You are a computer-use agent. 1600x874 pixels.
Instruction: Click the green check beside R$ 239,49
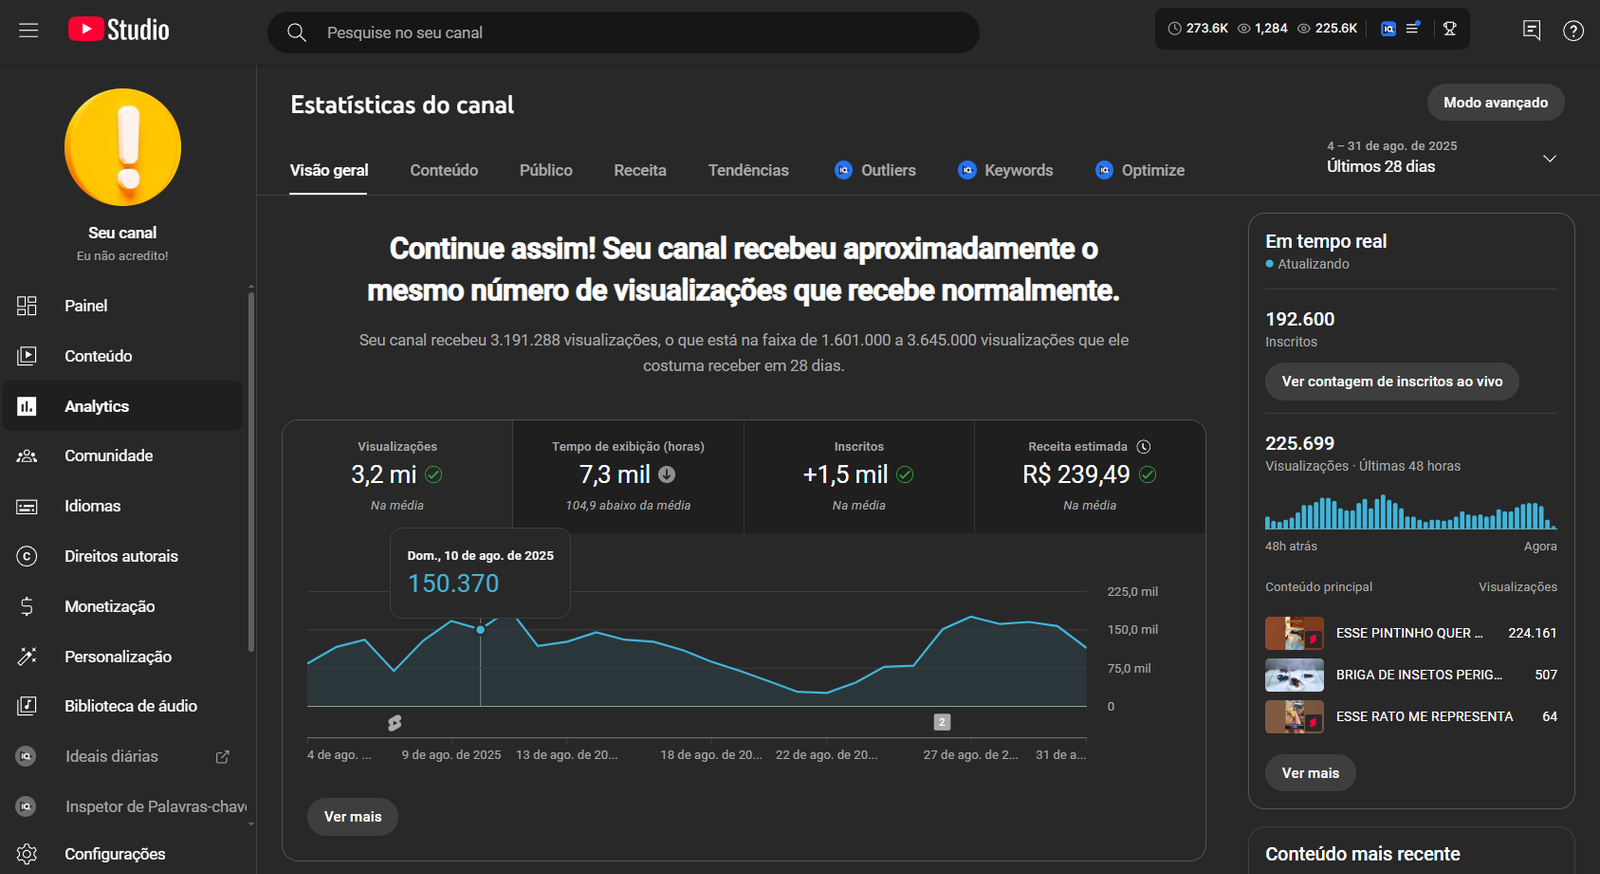pyautogui.click(x=1148, y=475)
